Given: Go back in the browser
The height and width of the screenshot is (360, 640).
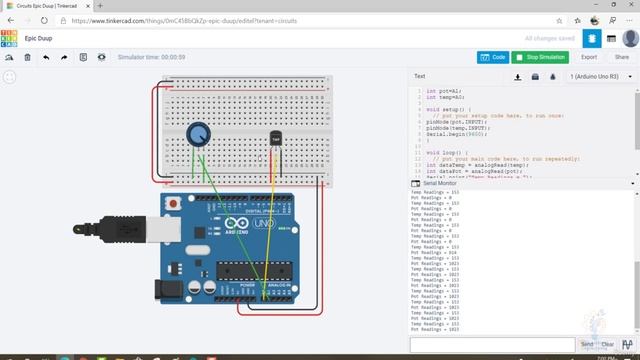Looking at the screenshot, I should [x=11, y=20].
